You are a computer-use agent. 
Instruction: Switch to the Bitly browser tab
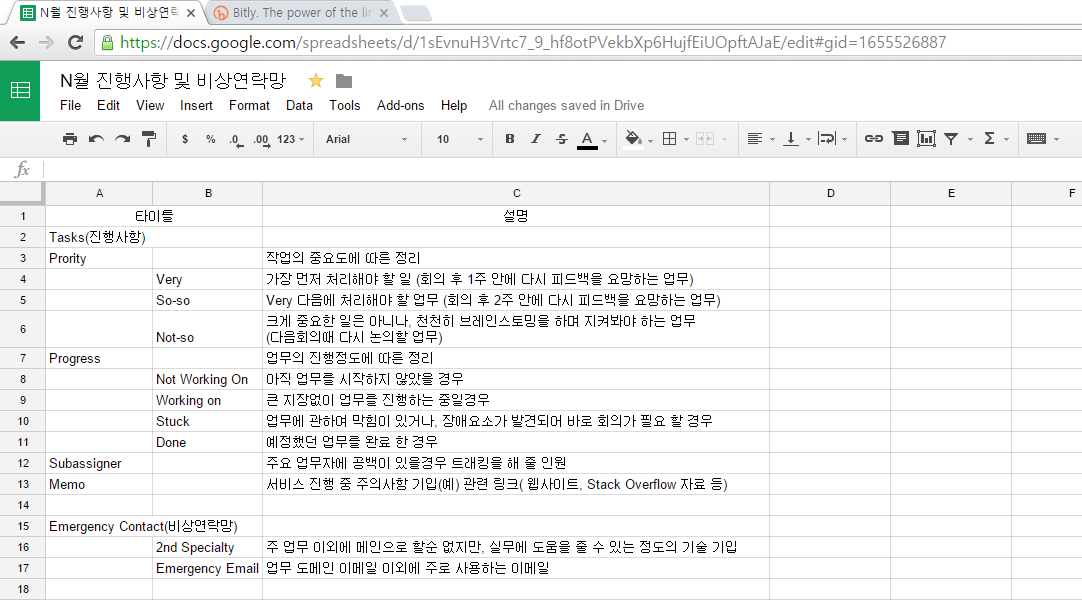pos(300,13)
